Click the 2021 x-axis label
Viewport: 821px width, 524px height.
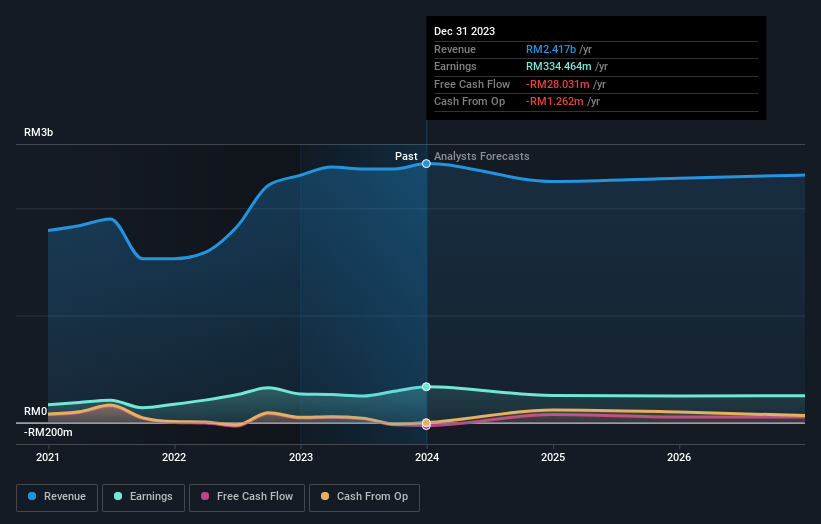[x=48, y=457]
